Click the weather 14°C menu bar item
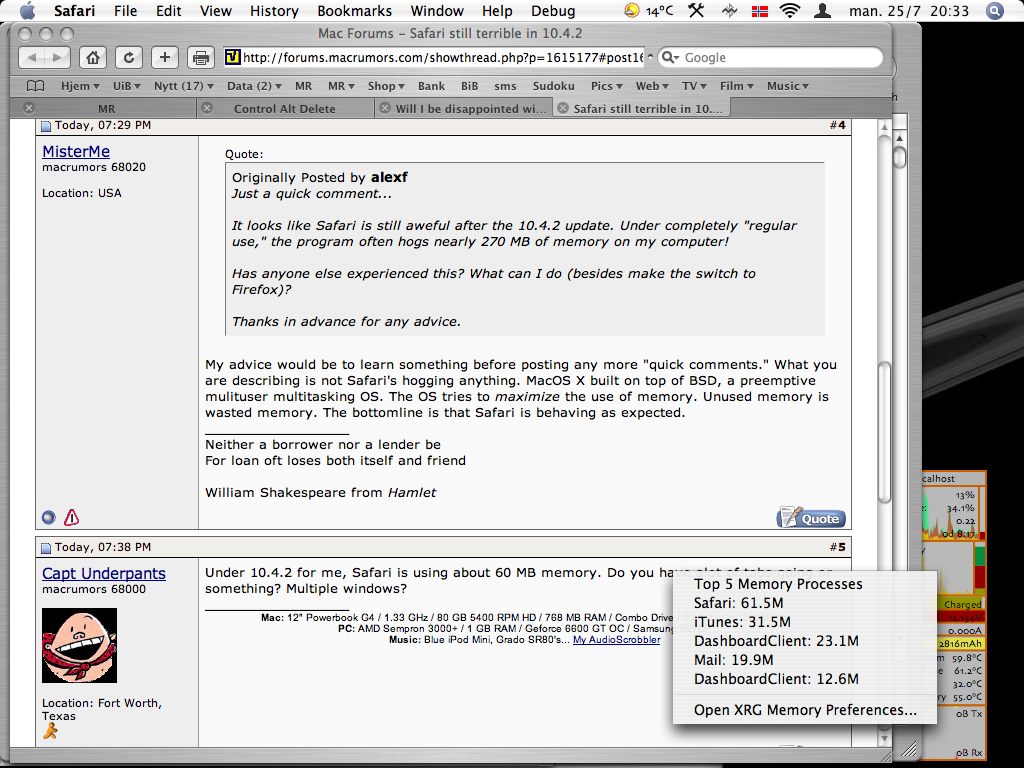The image size is (1024, 768). 648,10
